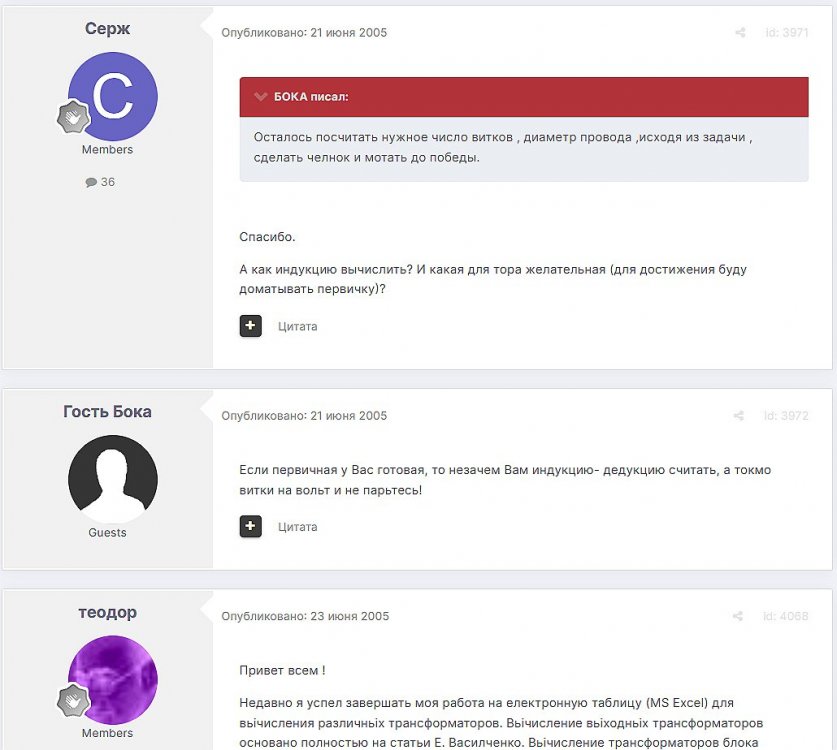The image size is (837, 750).
Task: Click теодор's purple avatar image
Action: 113,679
